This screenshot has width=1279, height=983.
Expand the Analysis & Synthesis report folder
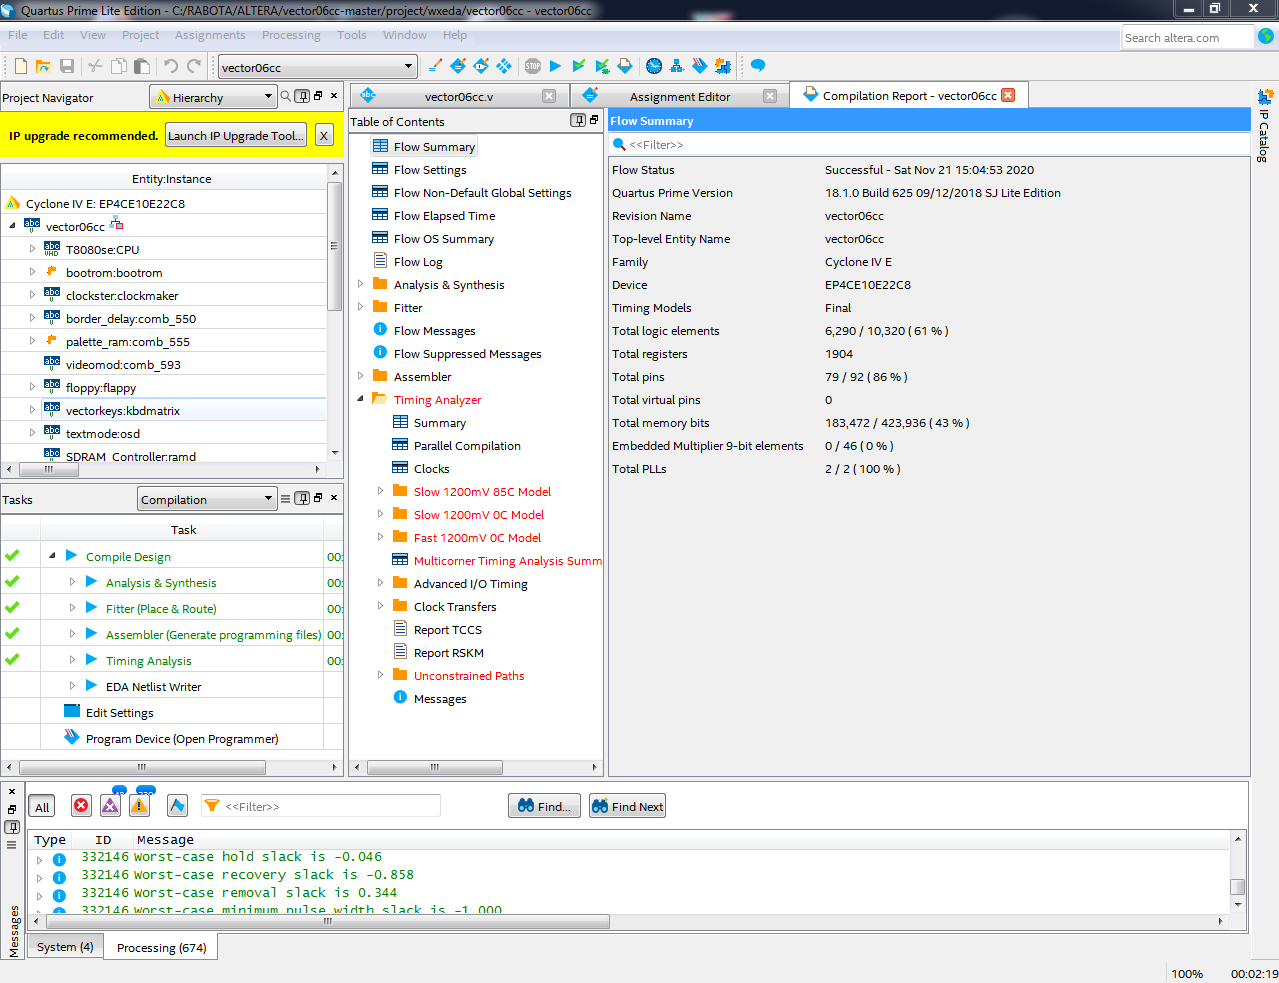click(361, 284)
